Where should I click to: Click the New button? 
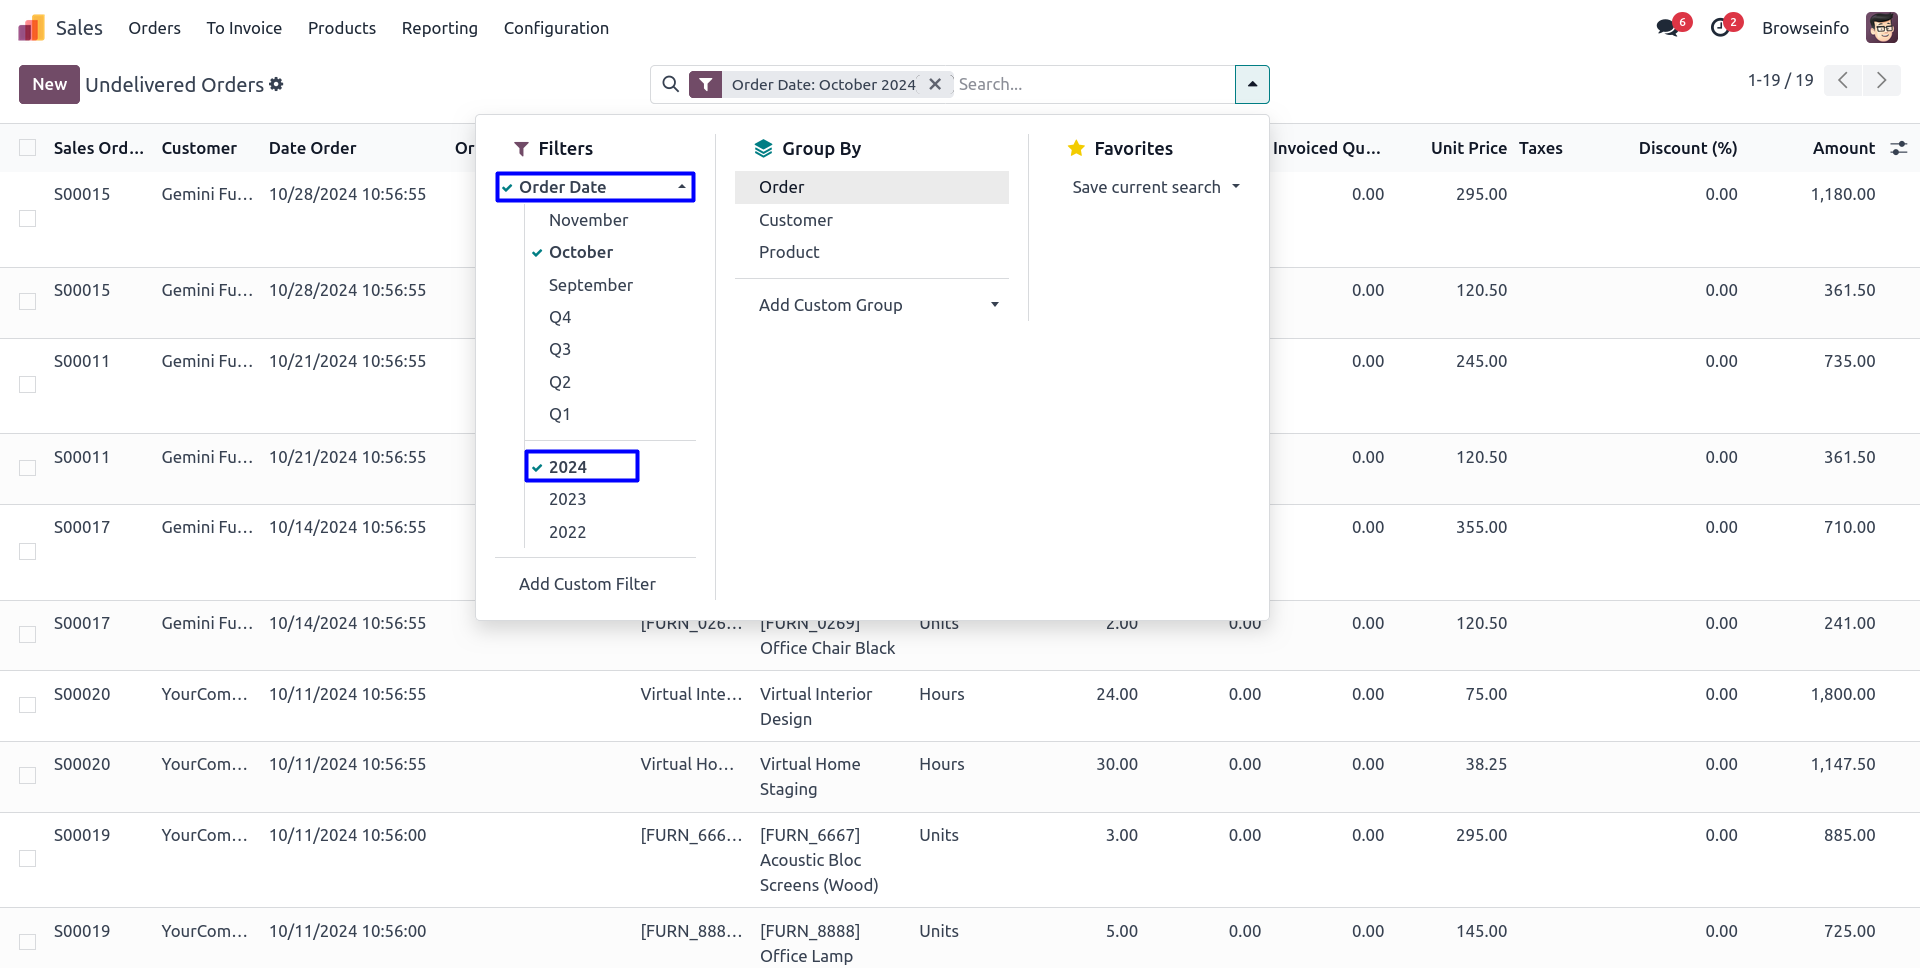coord(49,85)
